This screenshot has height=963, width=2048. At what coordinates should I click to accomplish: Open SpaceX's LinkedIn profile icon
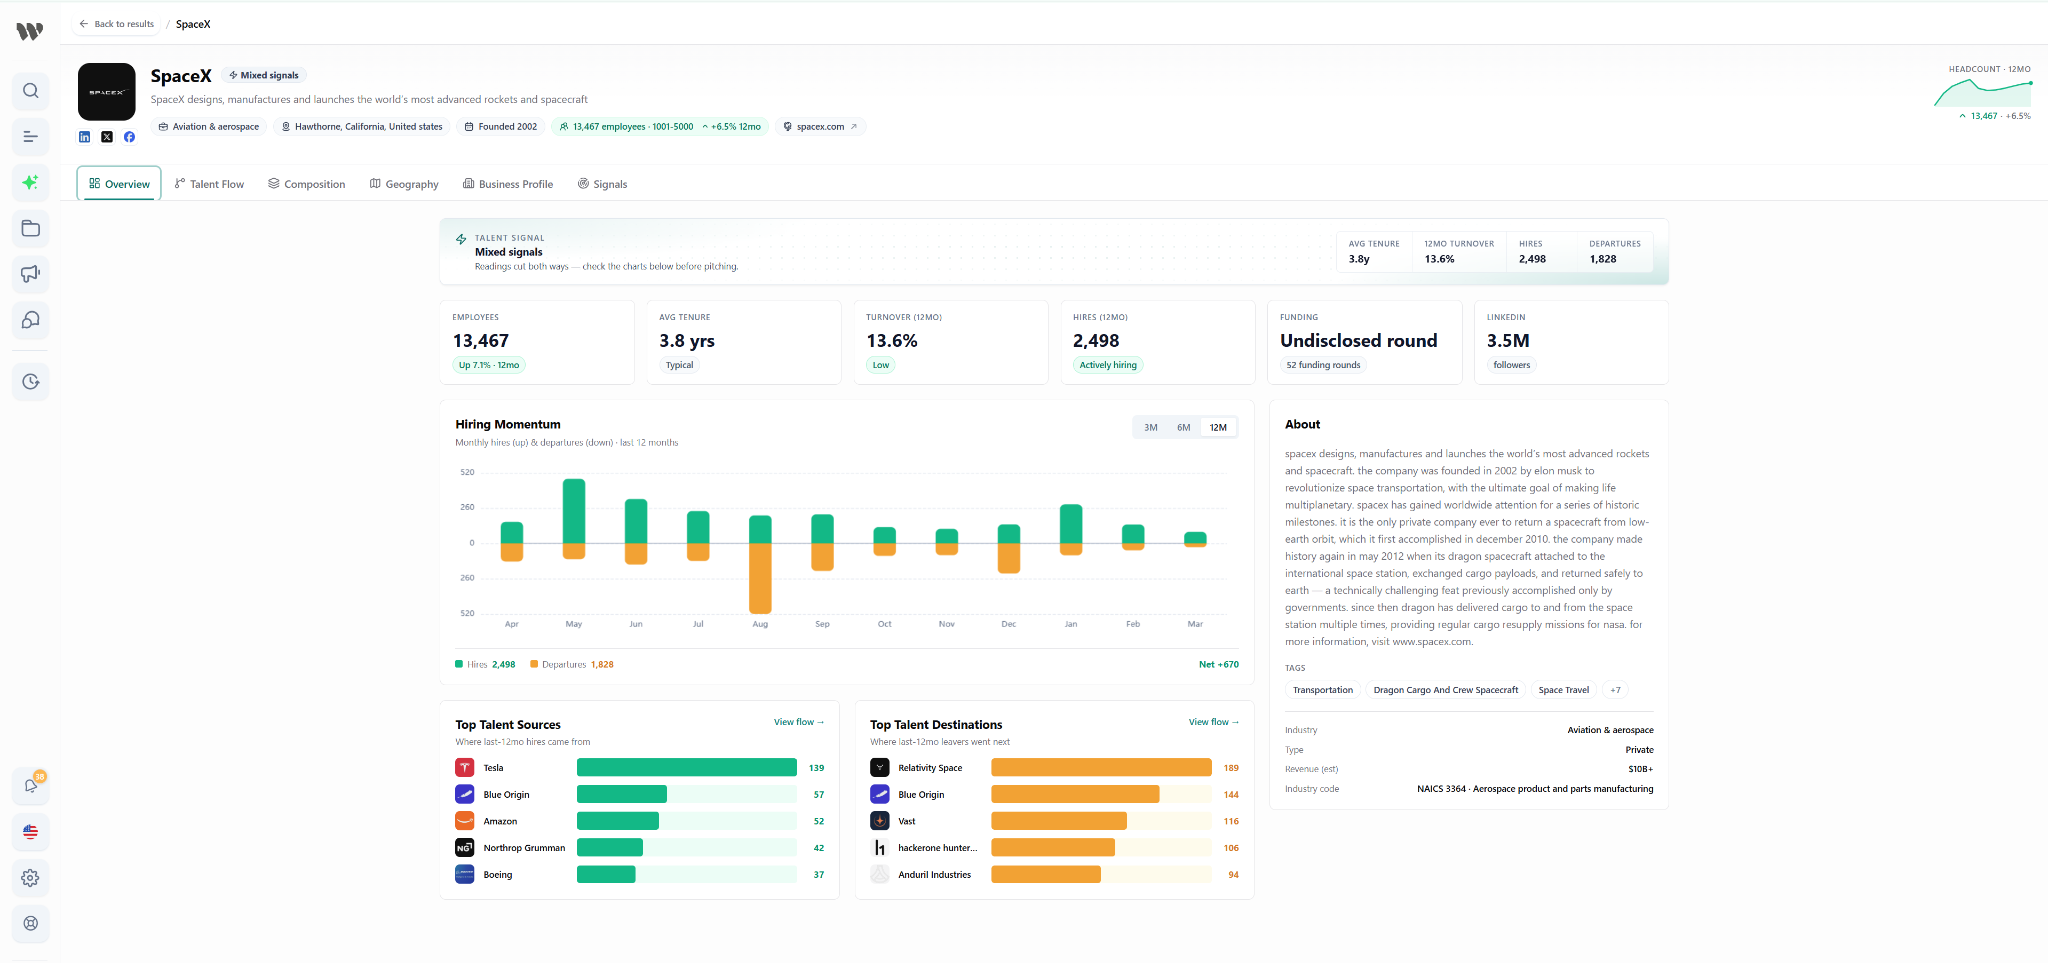[x=85, y=137]
